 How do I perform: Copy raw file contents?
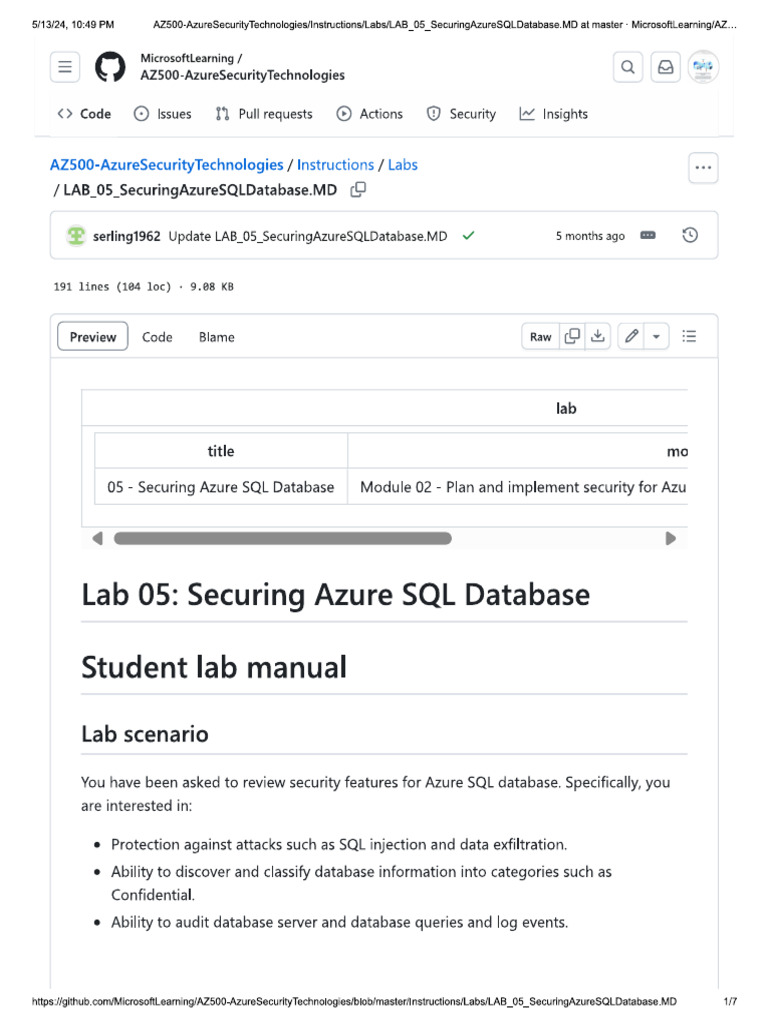coord(572,337)
